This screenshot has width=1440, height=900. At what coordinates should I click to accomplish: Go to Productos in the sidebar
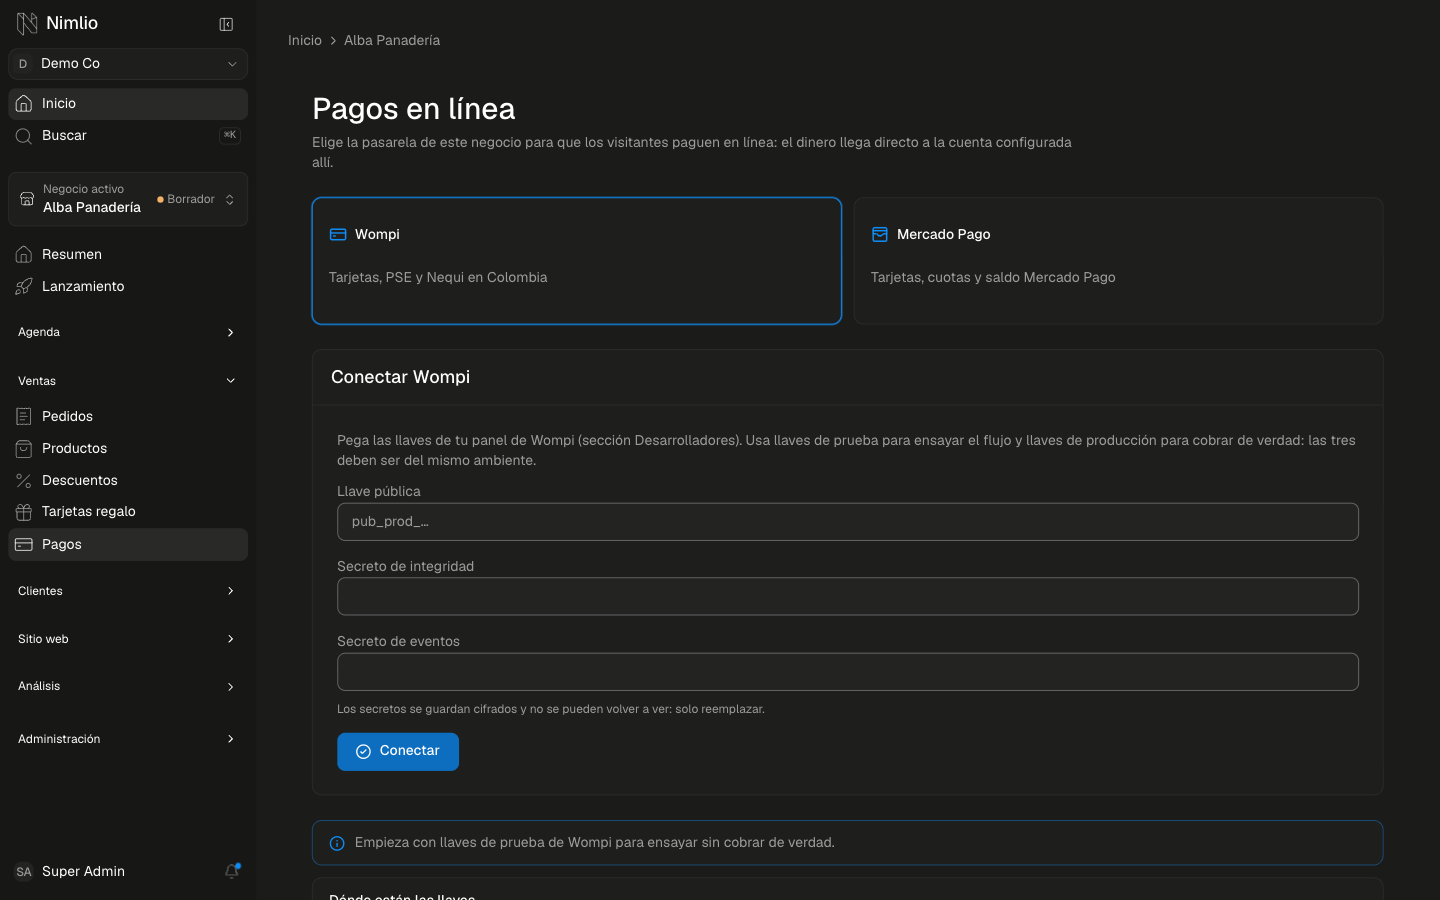click(128, 449)
